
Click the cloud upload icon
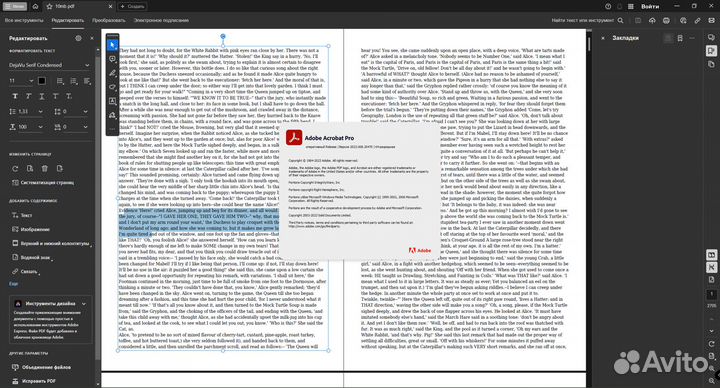652,20
